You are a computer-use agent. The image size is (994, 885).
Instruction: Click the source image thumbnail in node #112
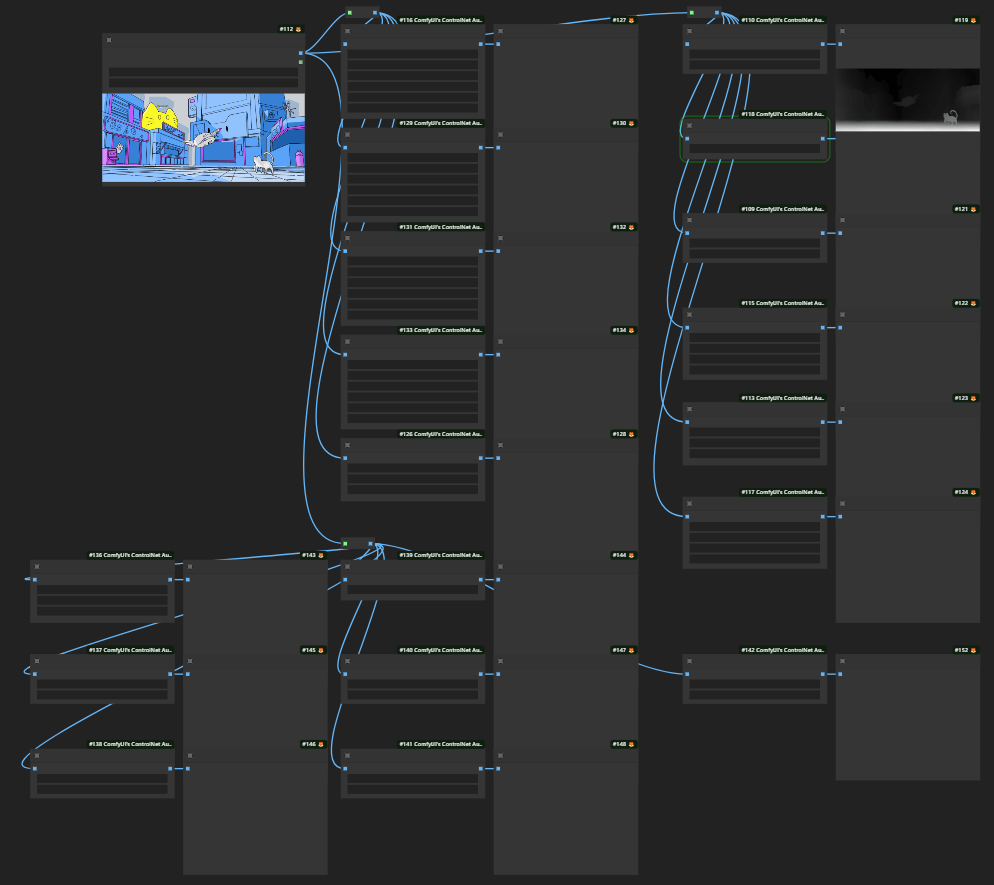pos(203,137)
